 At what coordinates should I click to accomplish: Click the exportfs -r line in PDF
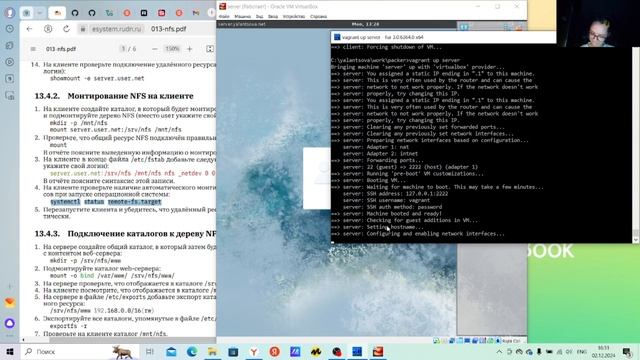[x=68, y=326]
